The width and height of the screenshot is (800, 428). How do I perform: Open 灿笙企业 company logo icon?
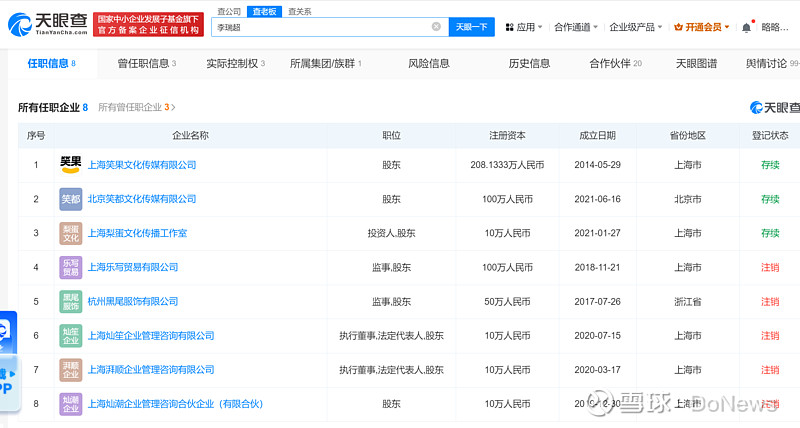[x=70, y=336]
